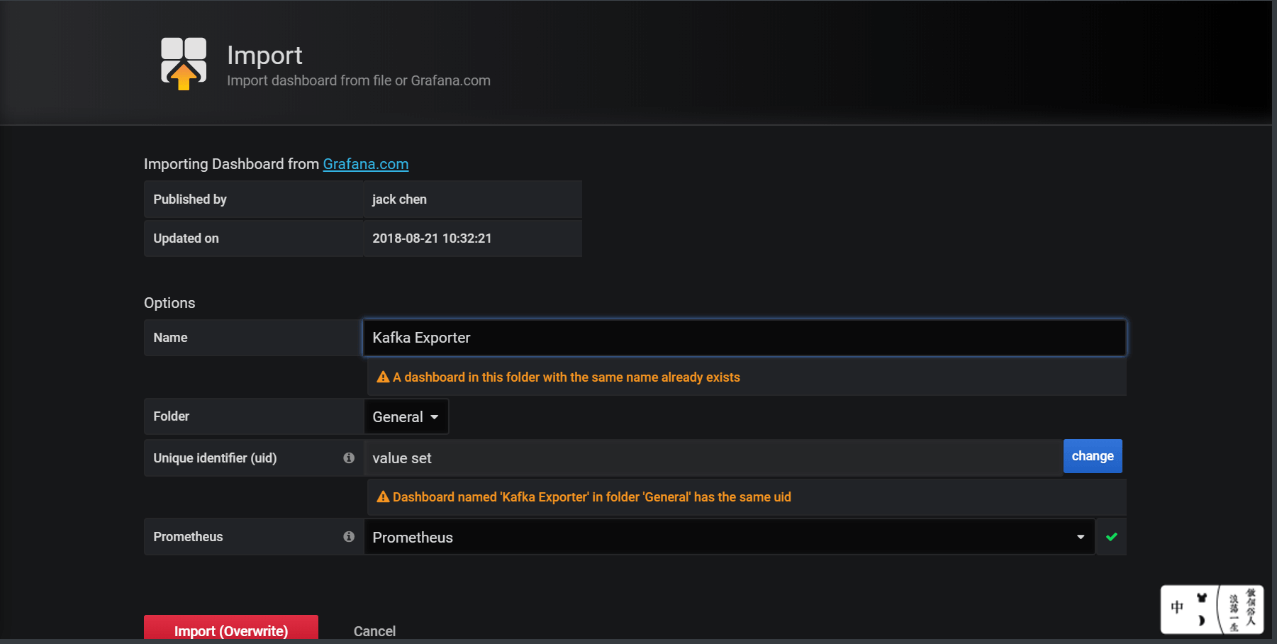The image size is (1277, 644).
Task: Click the warning icon for duplicate name
Action: click(383, 378)
